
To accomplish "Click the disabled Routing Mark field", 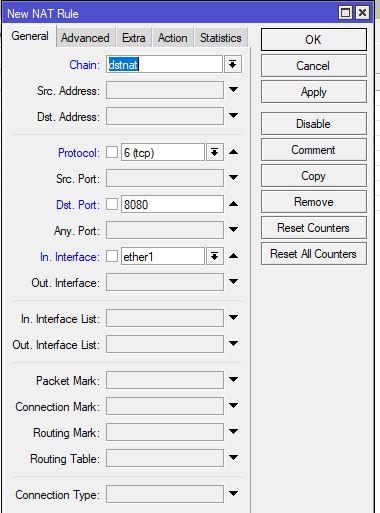I will click(165, 432).
